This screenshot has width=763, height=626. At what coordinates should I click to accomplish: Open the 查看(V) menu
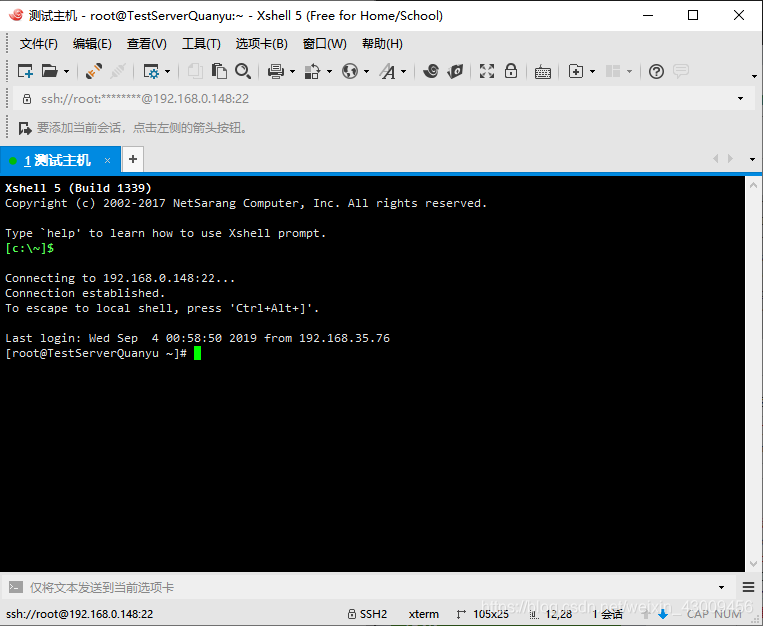click(146, 44)
